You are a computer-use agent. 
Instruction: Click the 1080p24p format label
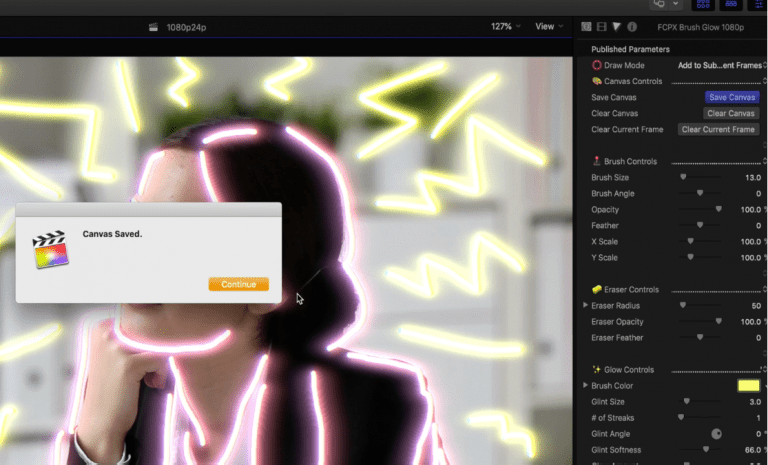(x=186, y=27)
